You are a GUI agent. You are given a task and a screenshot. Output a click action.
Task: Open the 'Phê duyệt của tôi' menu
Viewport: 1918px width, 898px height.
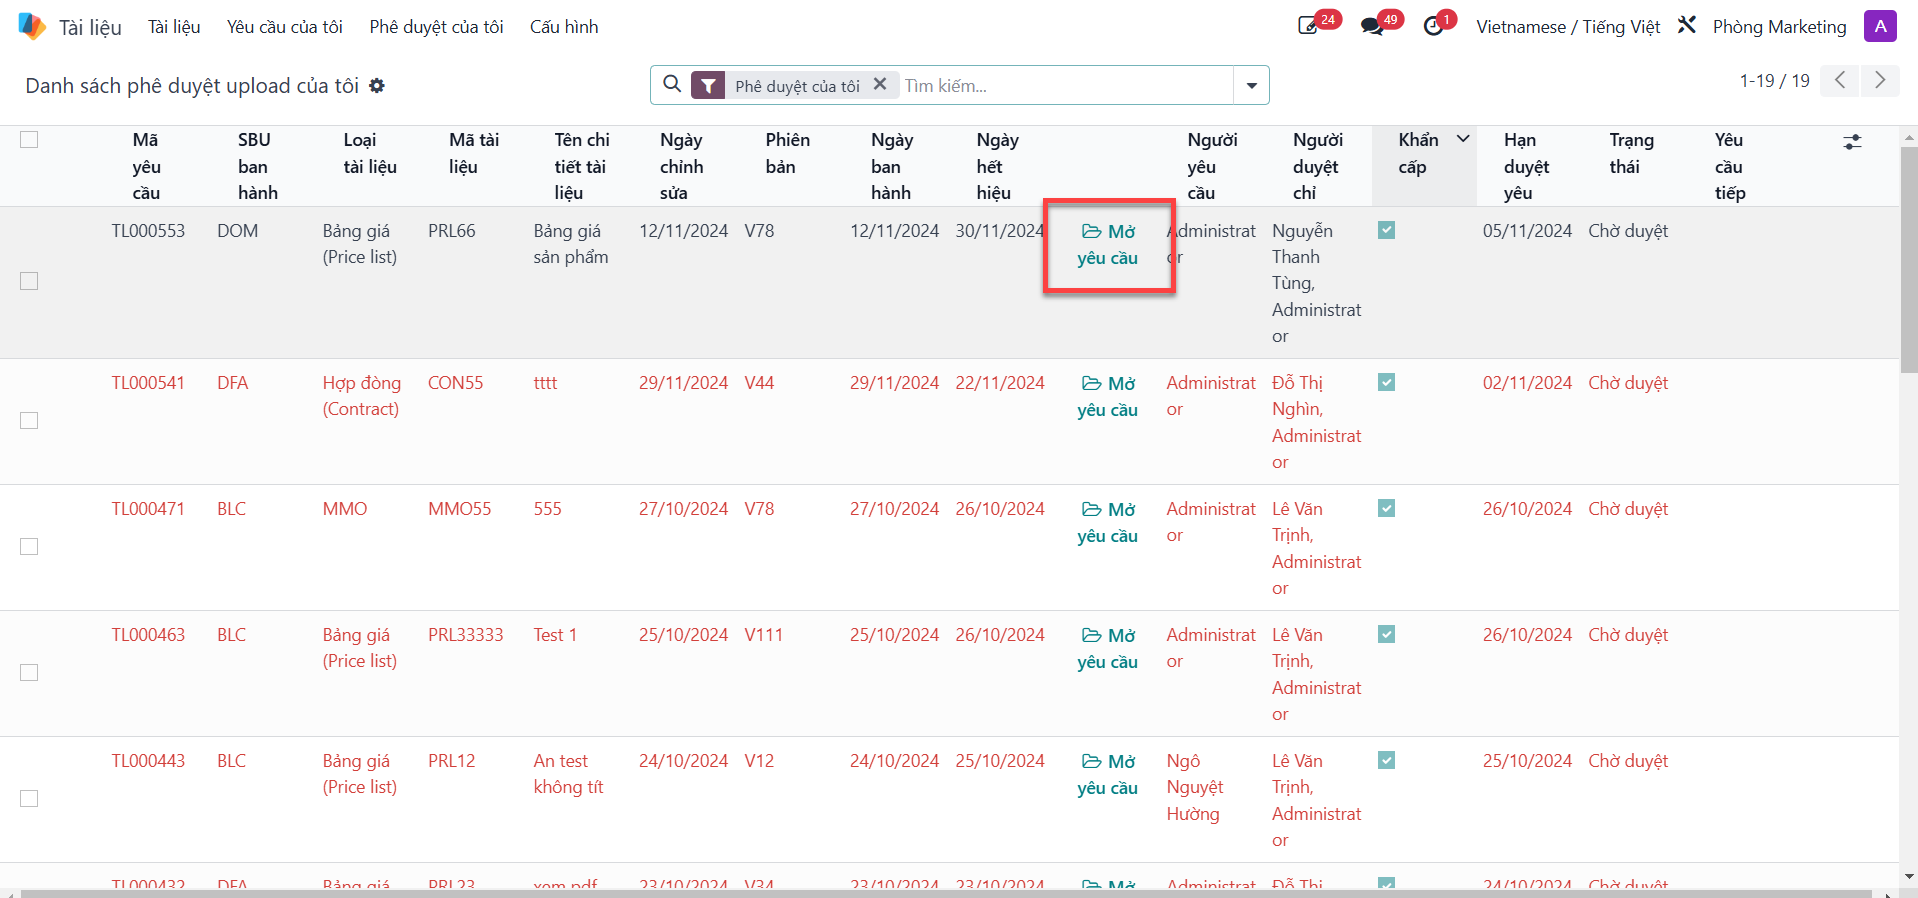437,27
